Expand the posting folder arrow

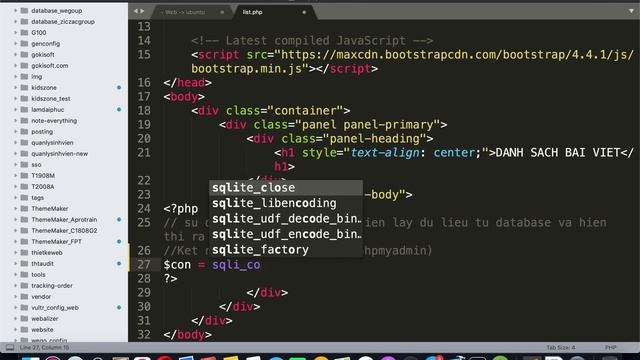click(x=16, y=132)
